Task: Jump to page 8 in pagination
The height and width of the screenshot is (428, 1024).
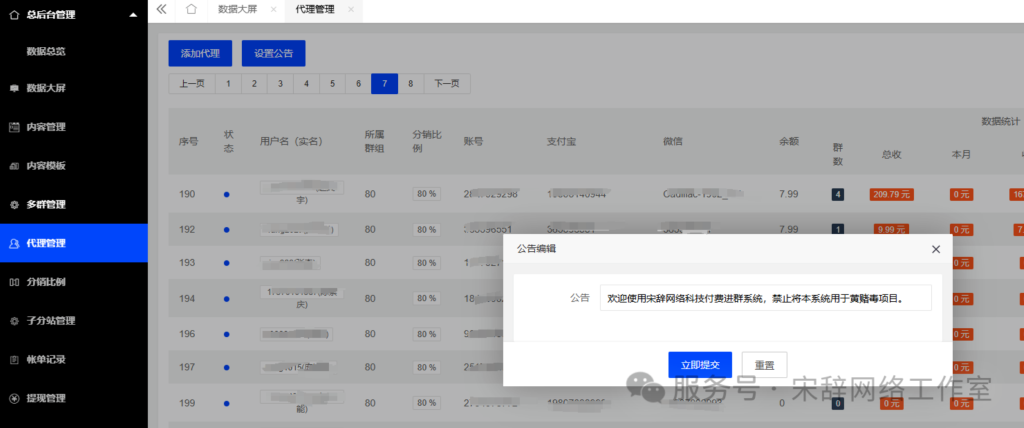Action: 411,84
